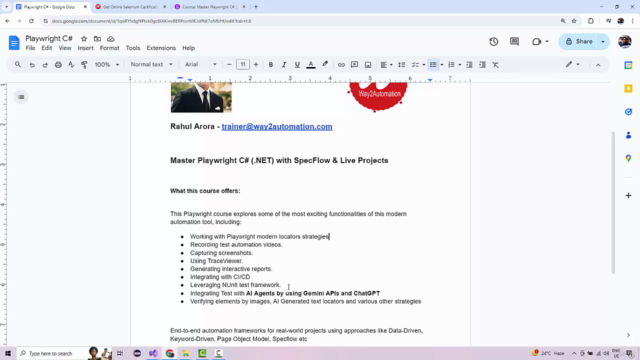Collapse the toolbar menus chevron
Viewport: 640px width, 360px height.
[598, 65]
